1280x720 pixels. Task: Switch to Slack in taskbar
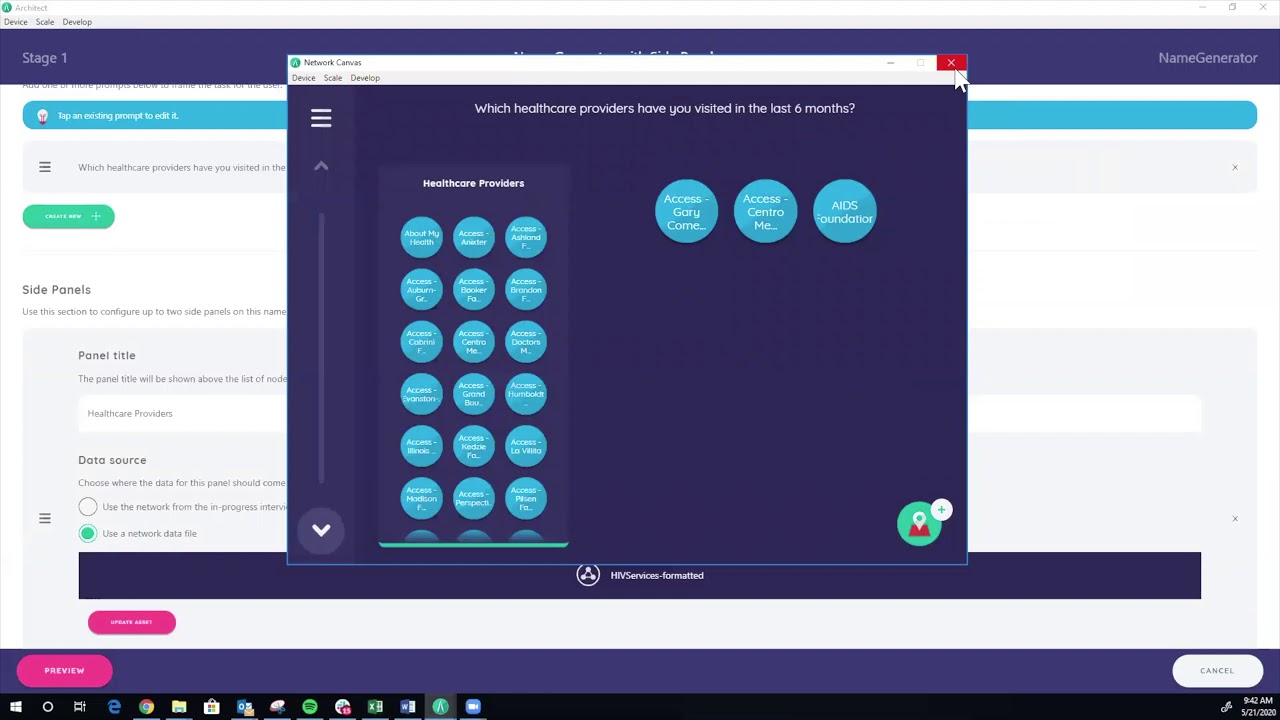tap(343, 707)
